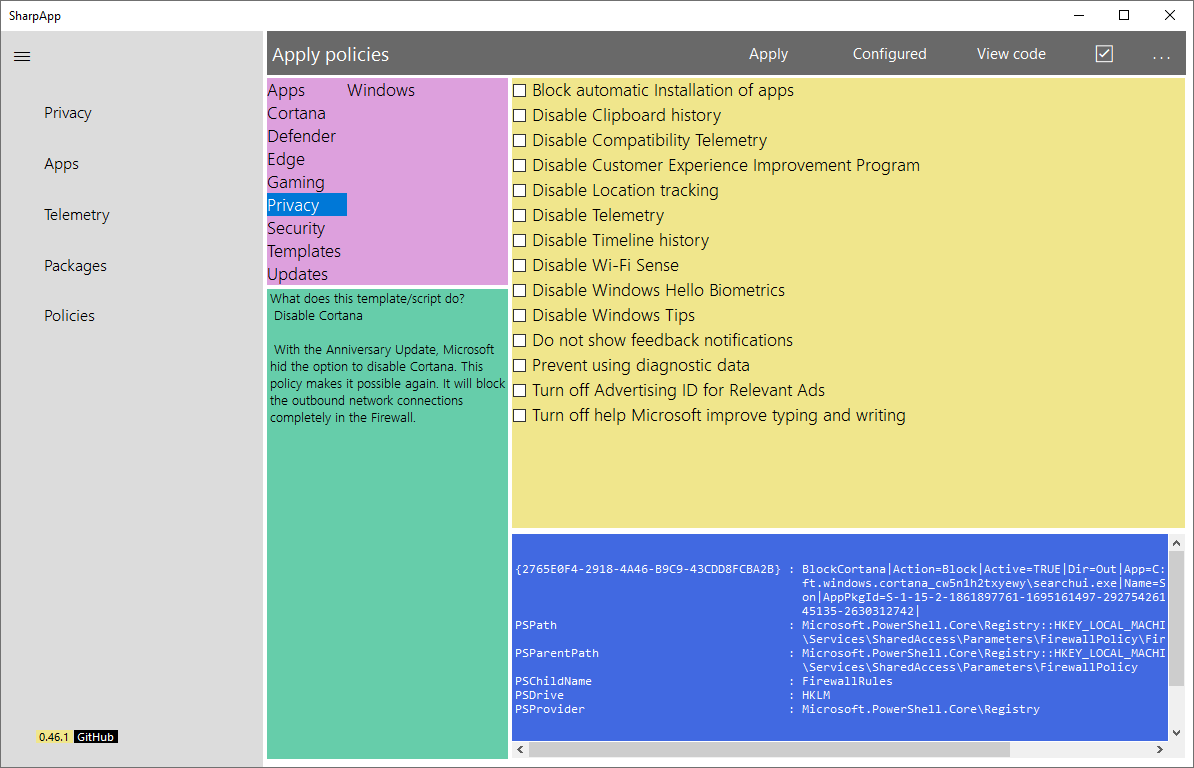This screenshot has height=768, width=1194.
Task: Open the Packages sidebar section
Action: tap(75, 266)
